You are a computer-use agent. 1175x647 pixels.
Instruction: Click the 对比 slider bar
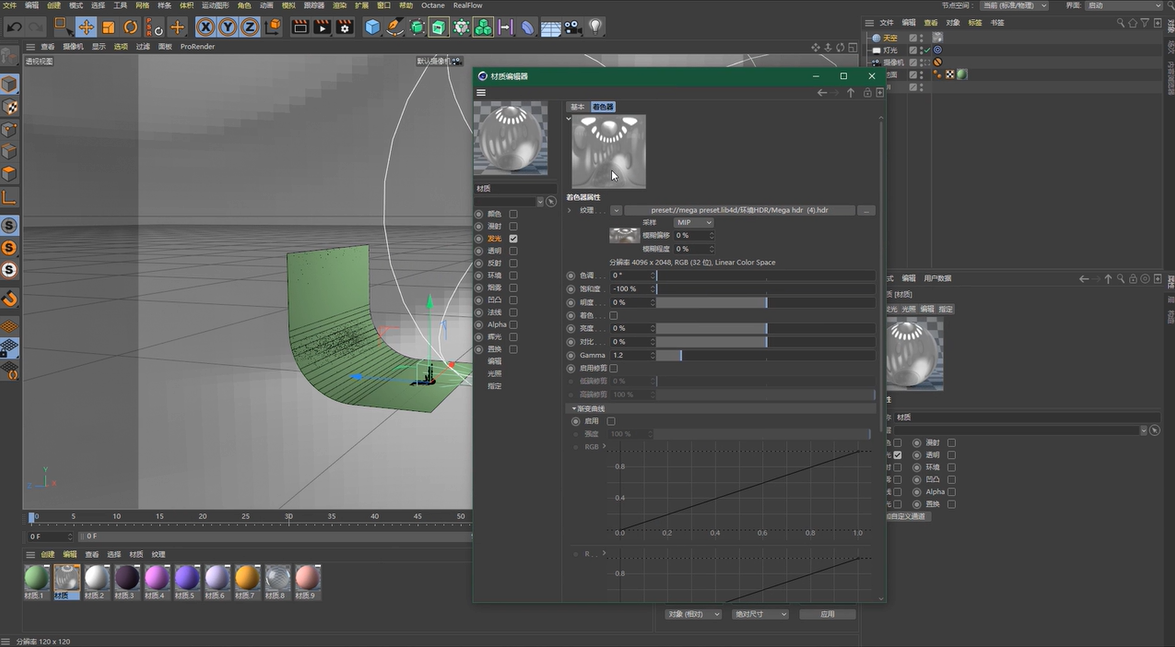[766, 342]
